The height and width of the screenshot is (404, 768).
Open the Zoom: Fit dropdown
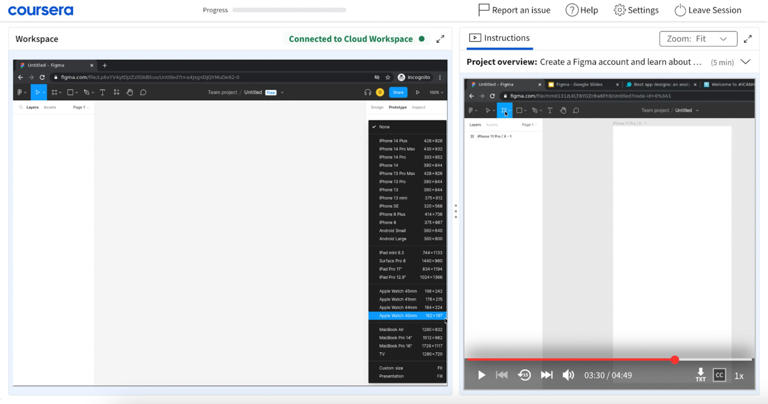pyautogui.click(x=698, y=39)
